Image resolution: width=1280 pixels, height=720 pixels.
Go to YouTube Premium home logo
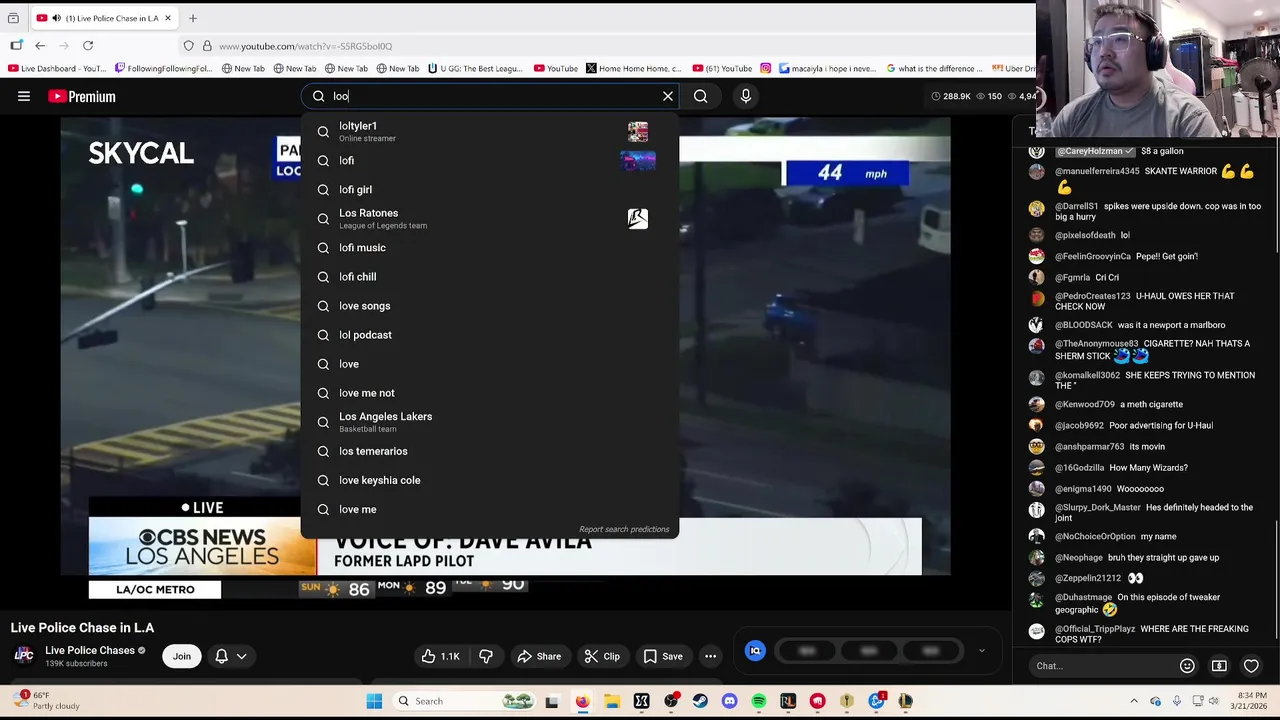coord(82,96)
